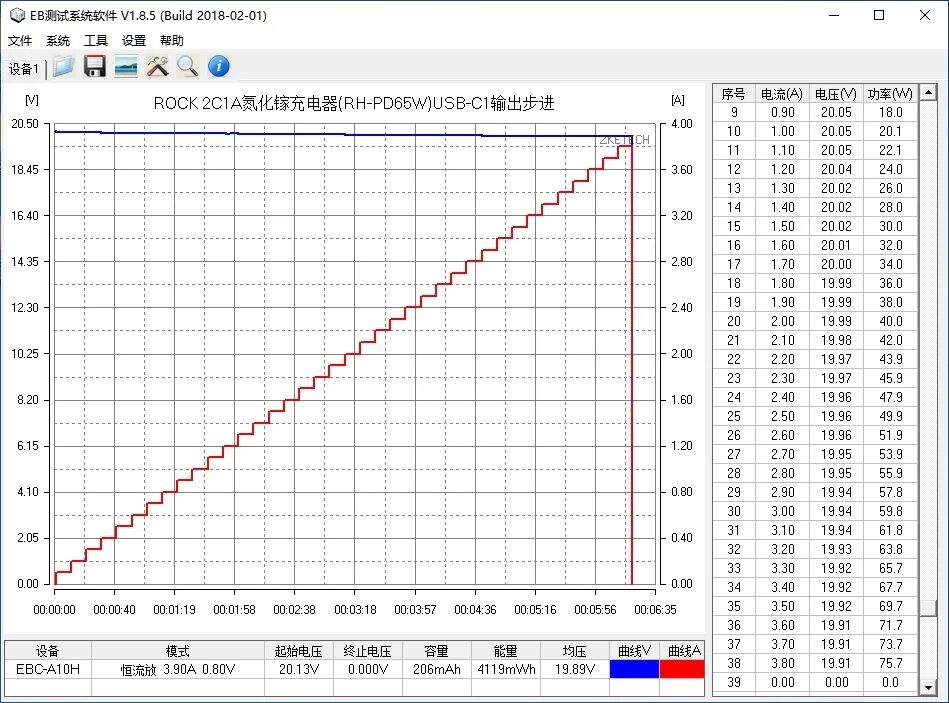Click the [V] axis unit label

tap(31, 100)
